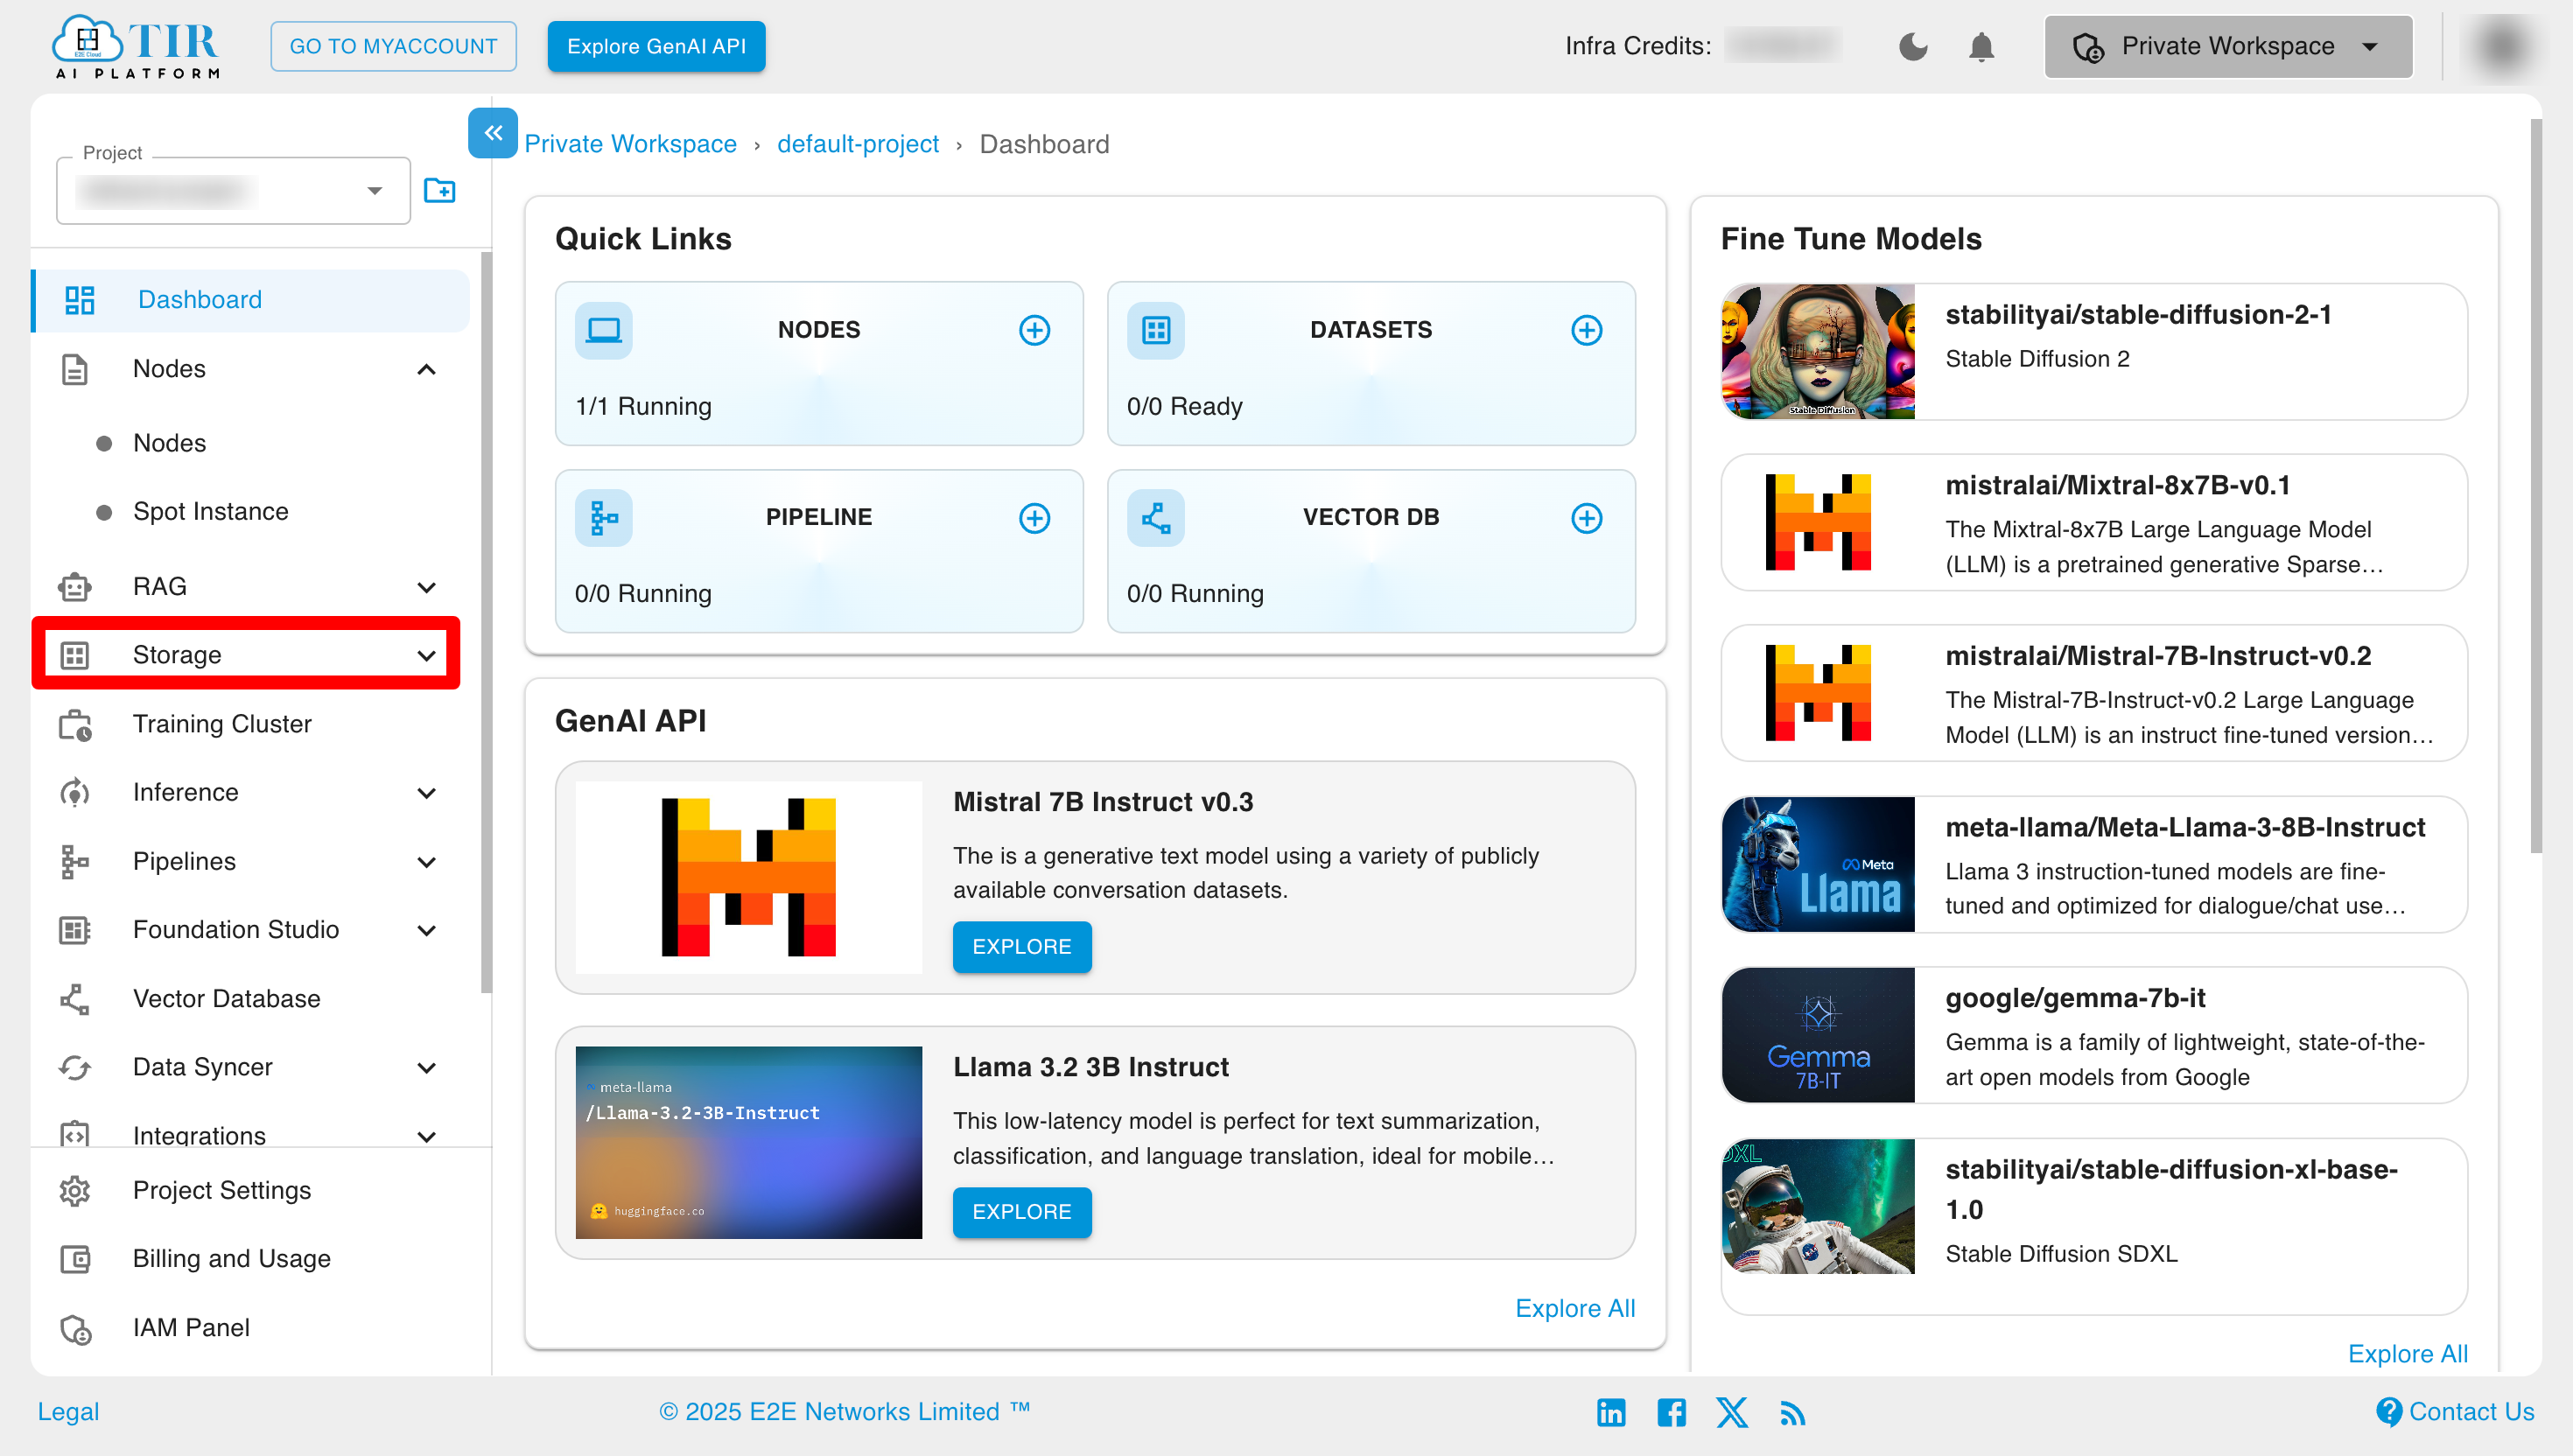Click the Pipeline icon in Quick Links
2573x1456 pixels.
point(604,518)
